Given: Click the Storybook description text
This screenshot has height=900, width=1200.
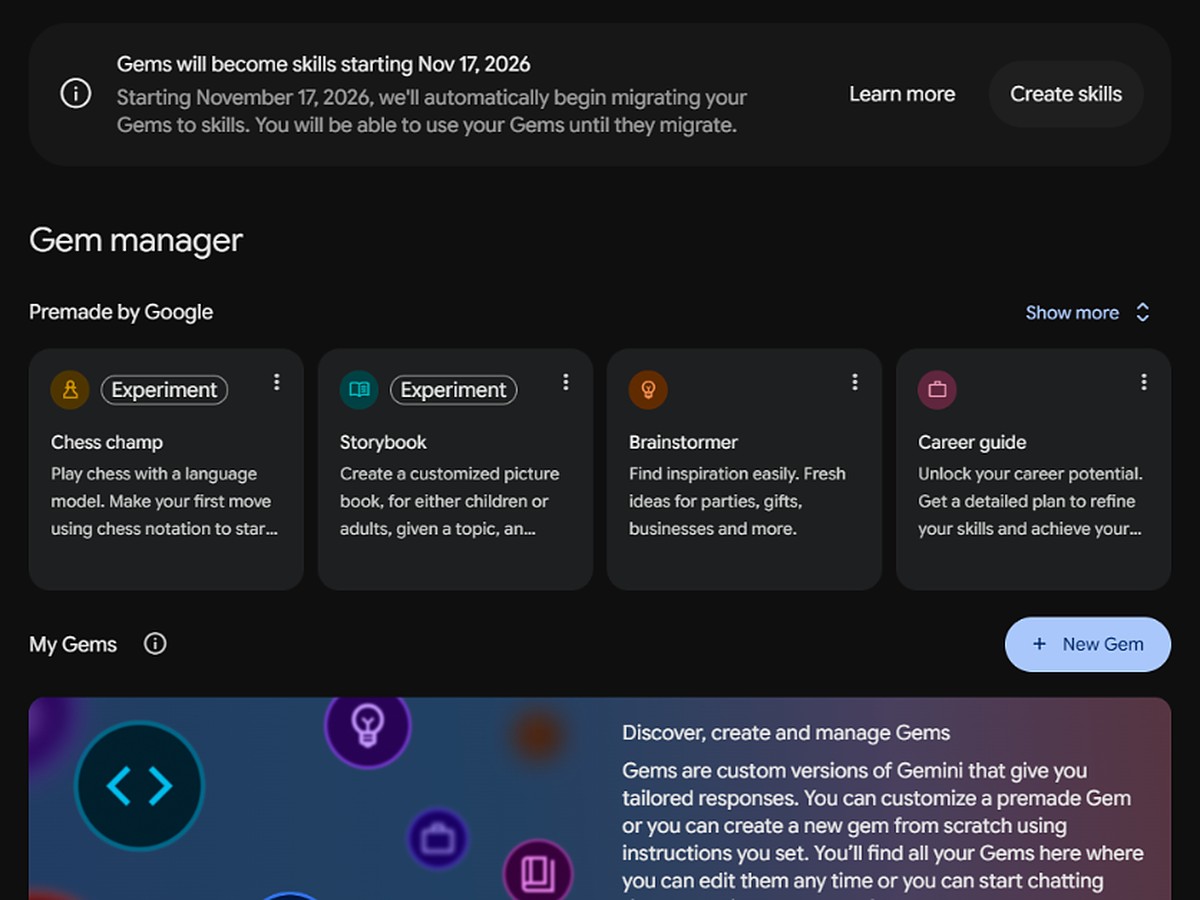Looking at the screenshot, I should (450, 502).
